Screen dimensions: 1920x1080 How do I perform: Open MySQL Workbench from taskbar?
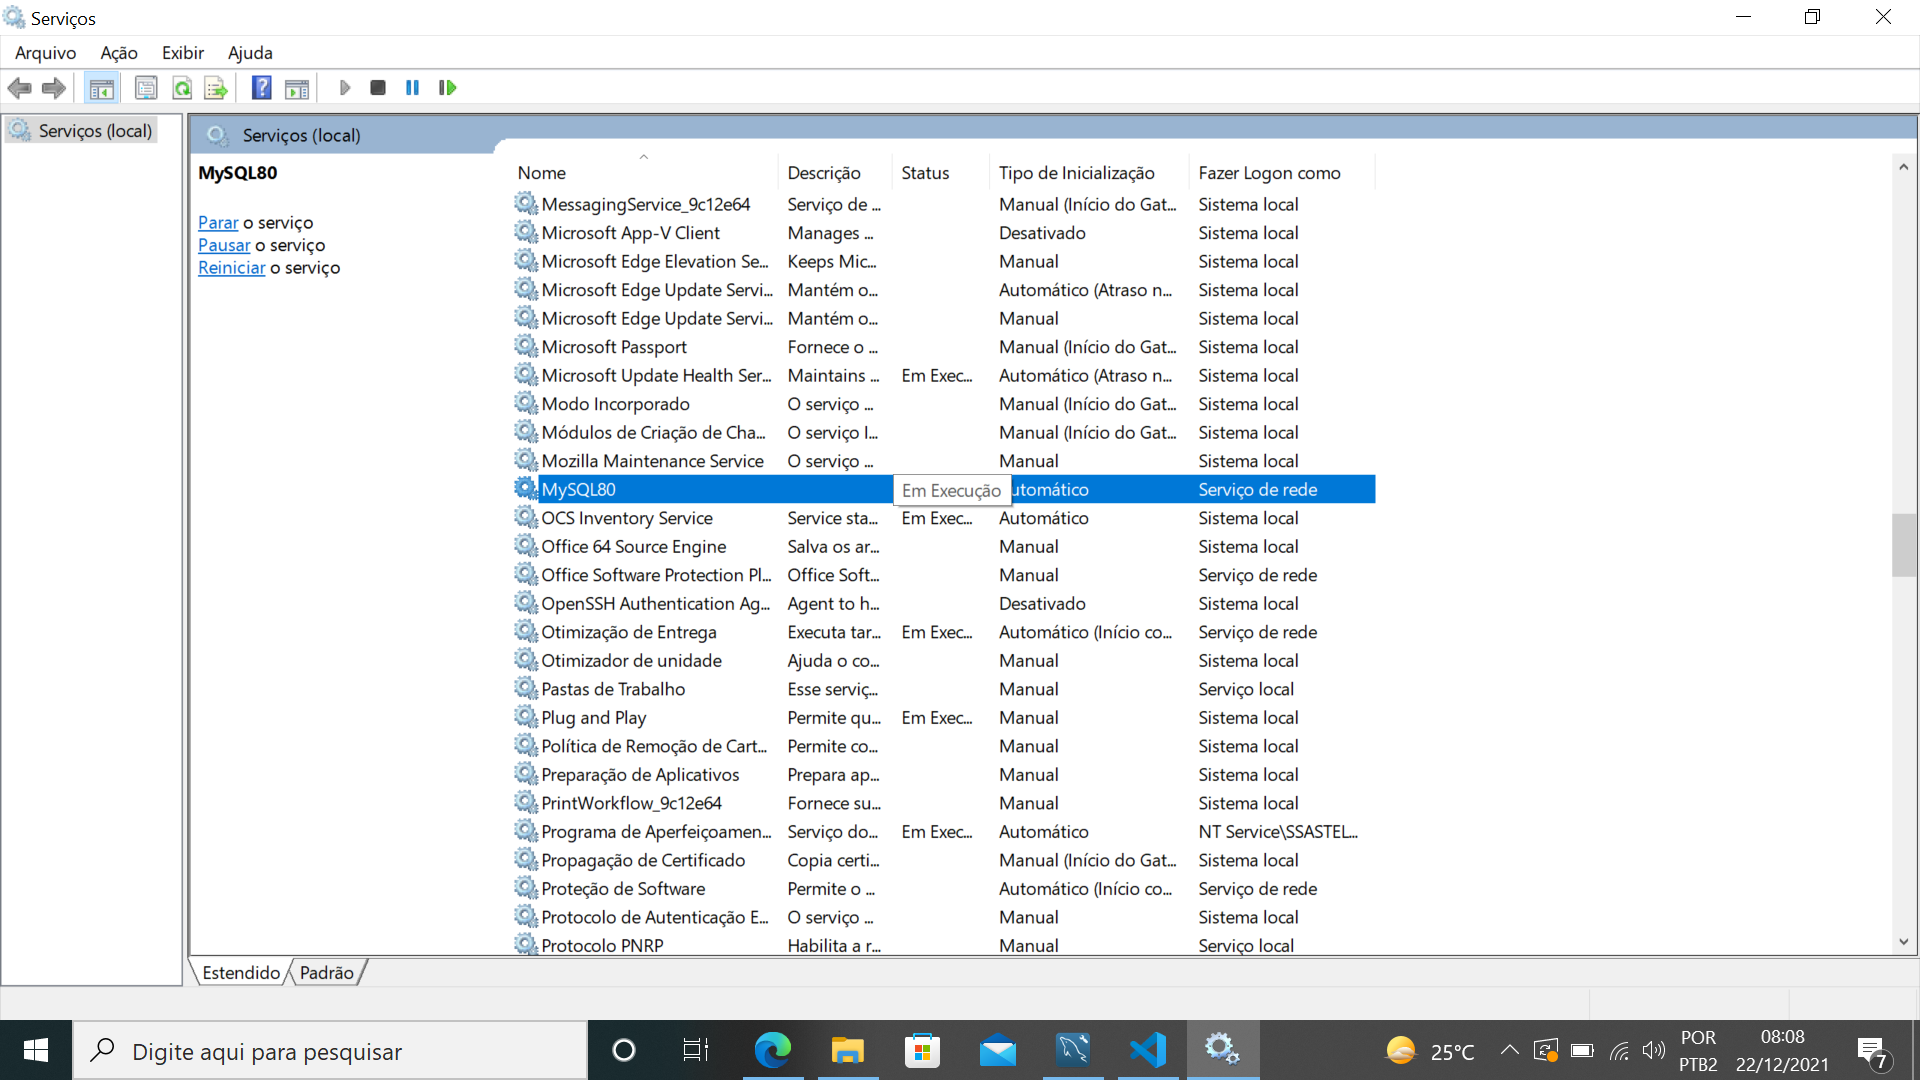1072,1050
